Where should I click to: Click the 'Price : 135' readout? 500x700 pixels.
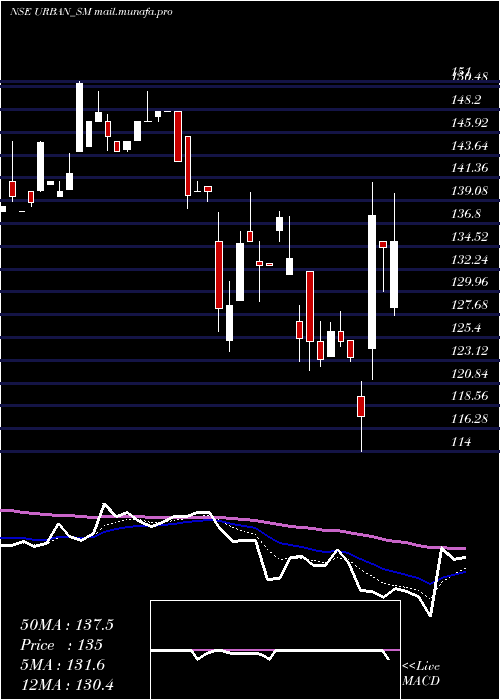coord(62,645)
